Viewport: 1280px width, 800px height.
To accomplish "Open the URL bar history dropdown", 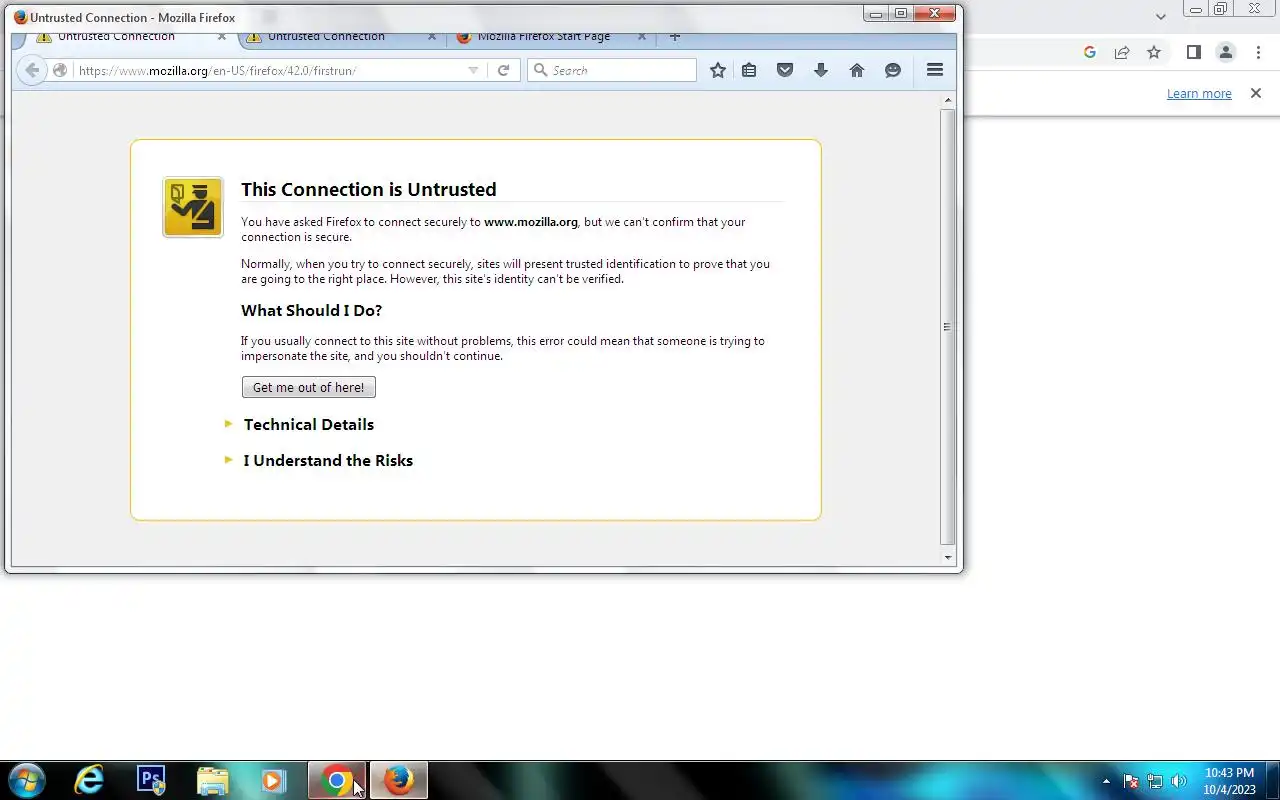I will tap(473, 70).
